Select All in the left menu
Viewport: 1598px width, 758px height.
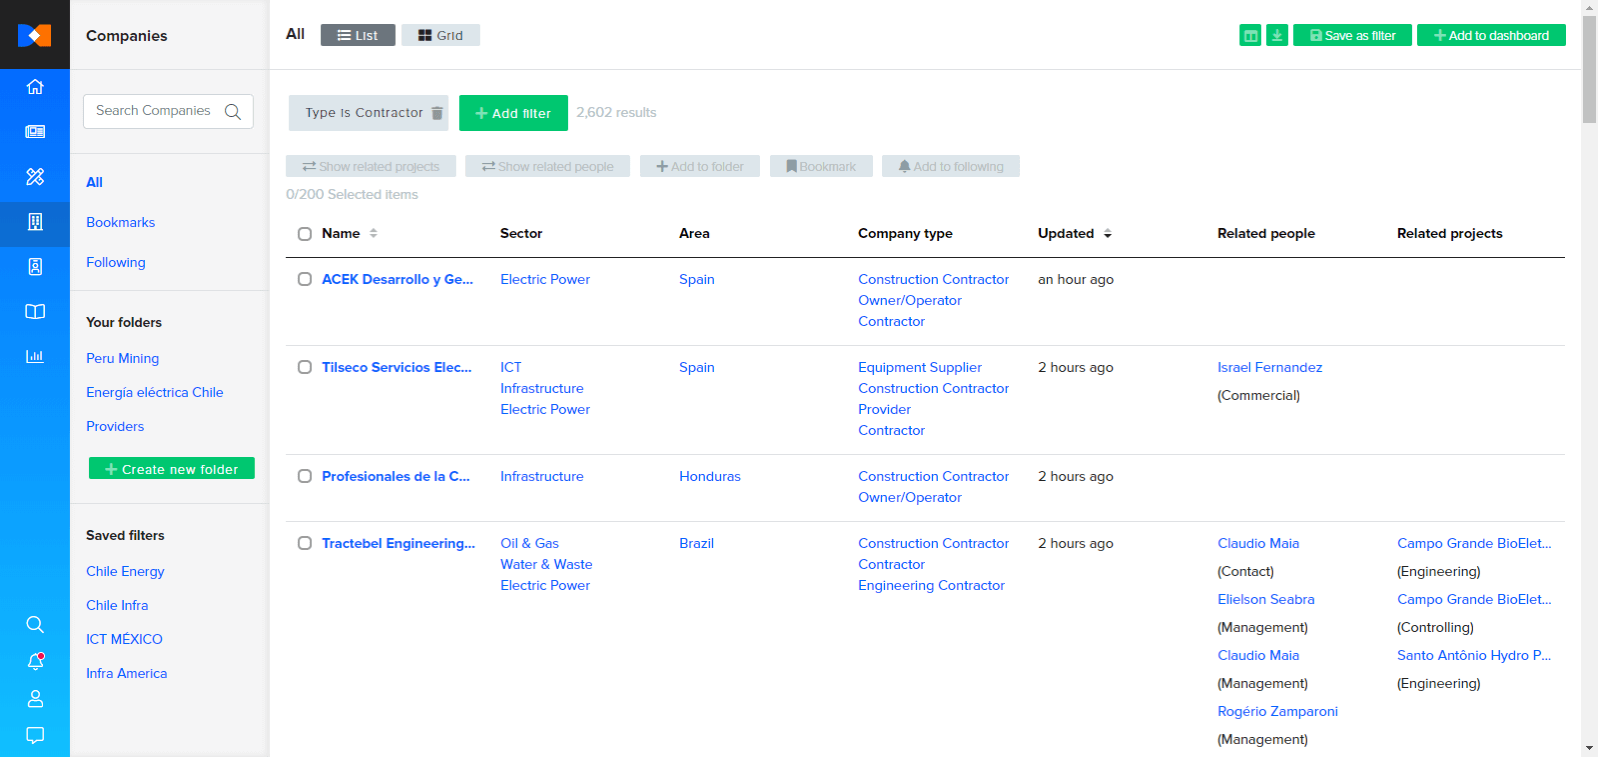(x=95, y=182)
